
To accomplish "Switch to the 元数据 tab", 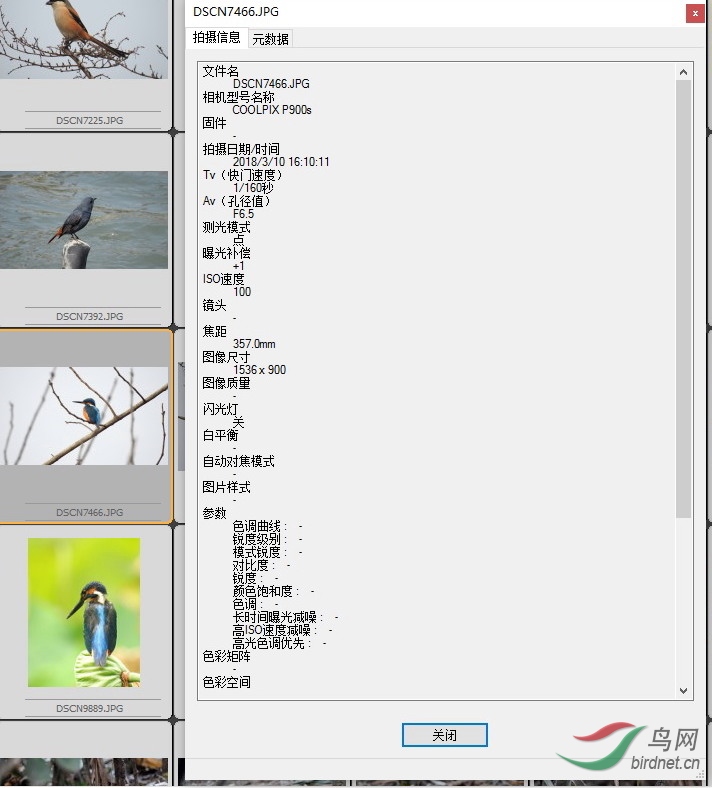I will click(270, 39).
